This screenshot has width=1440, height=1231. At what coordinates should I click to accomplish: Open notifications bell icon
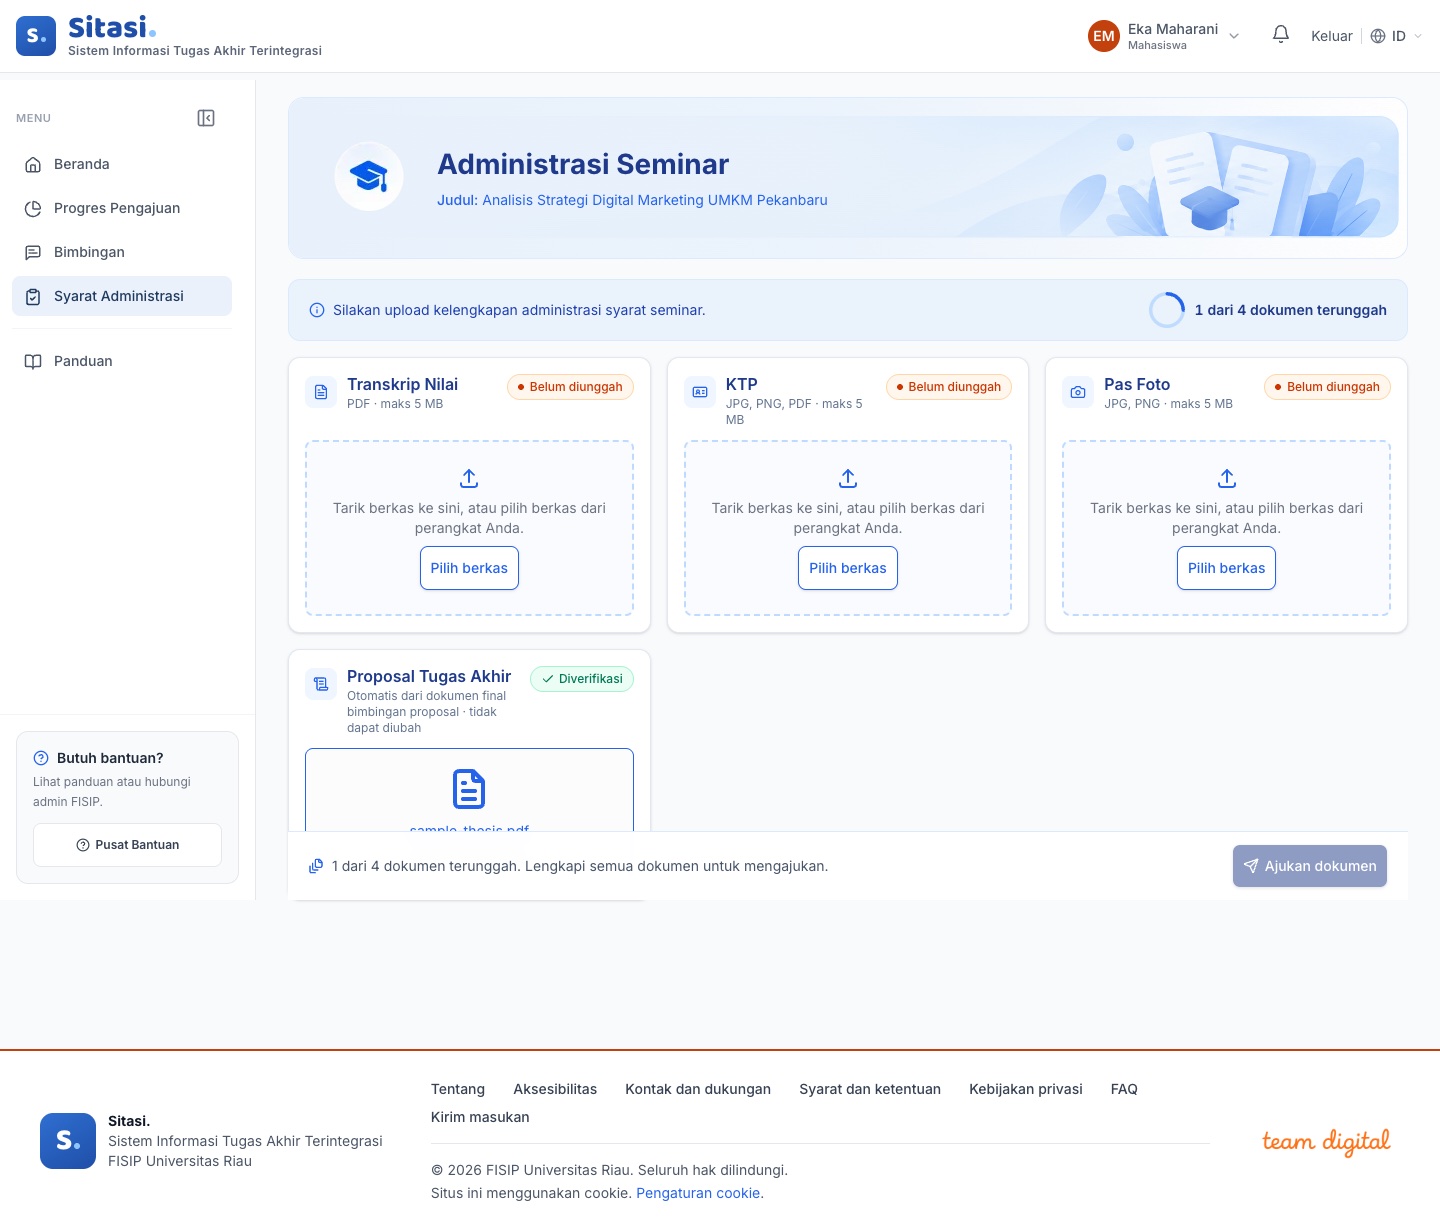(1281, 35)
